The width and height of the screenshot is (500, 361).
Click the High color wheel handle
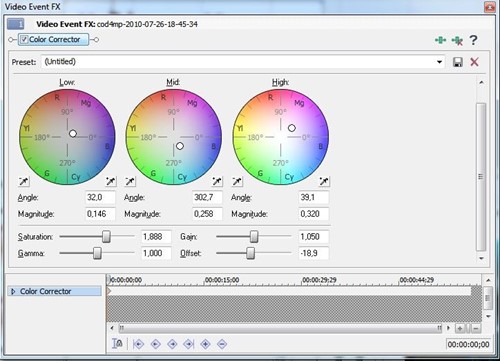(x=292, y=128)
